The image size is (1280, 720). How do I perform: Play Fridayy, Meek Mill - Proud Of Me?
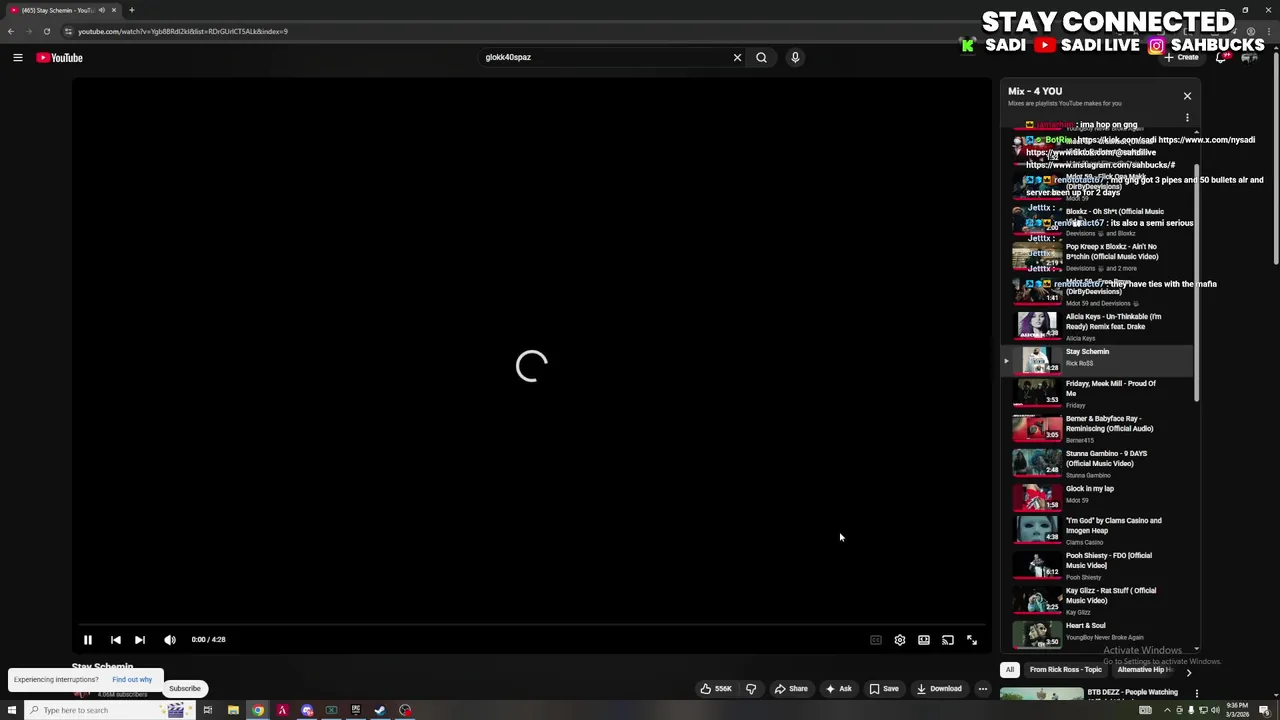1098,394
